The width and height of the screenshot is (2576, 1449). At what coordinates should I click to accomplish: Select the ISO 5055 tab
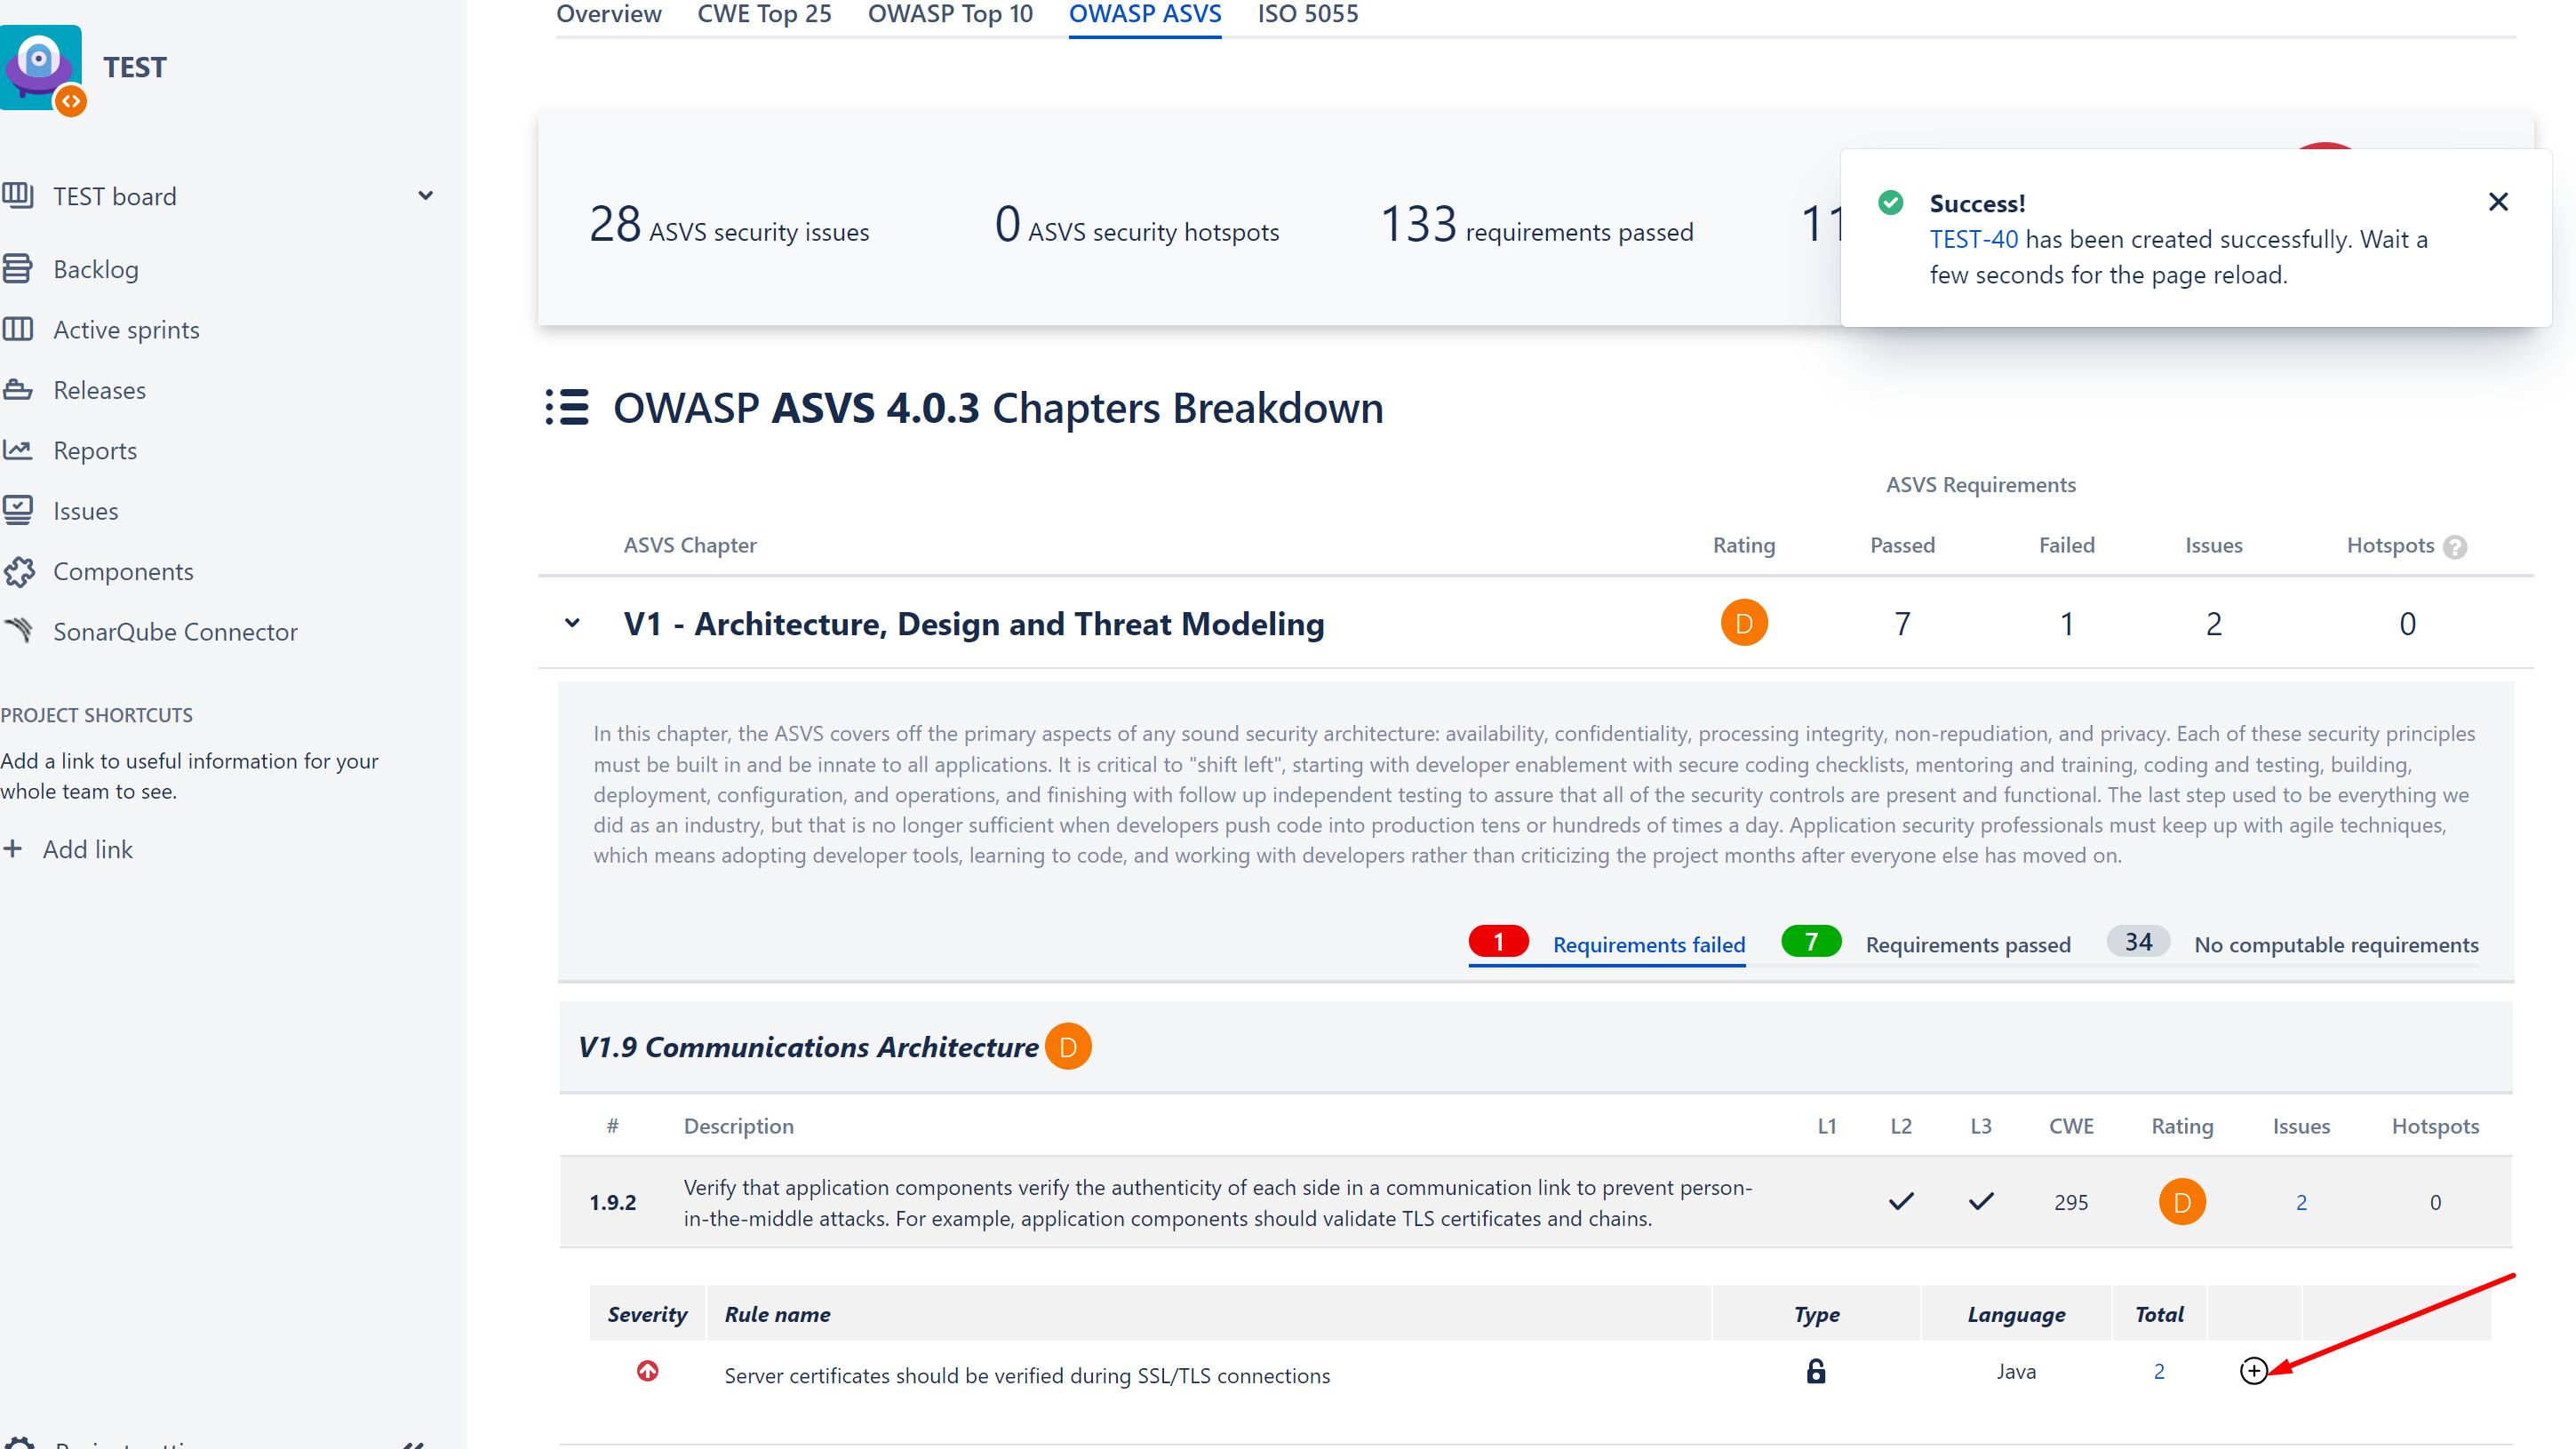click(x=1304, y=14)
